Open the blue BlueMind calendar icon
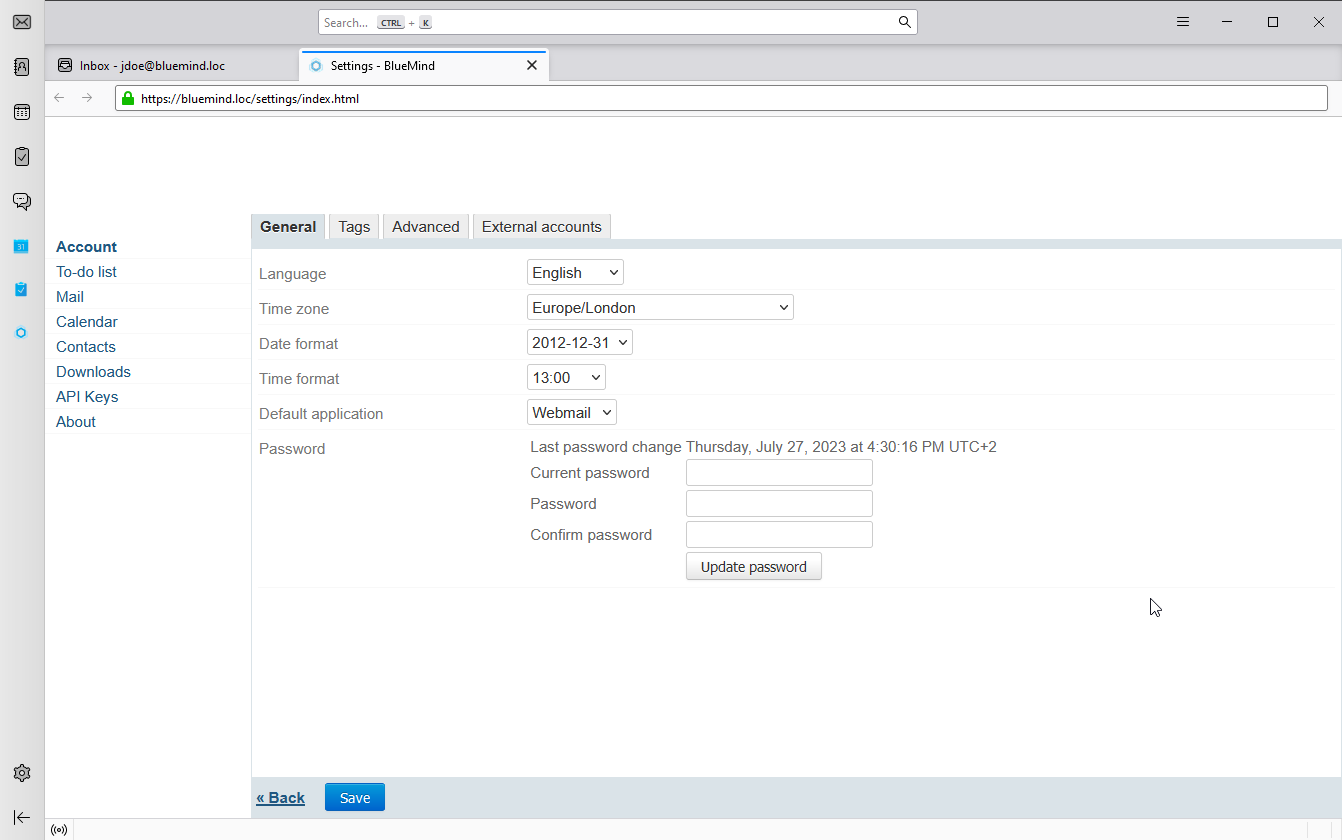 [x=21, y=246]
